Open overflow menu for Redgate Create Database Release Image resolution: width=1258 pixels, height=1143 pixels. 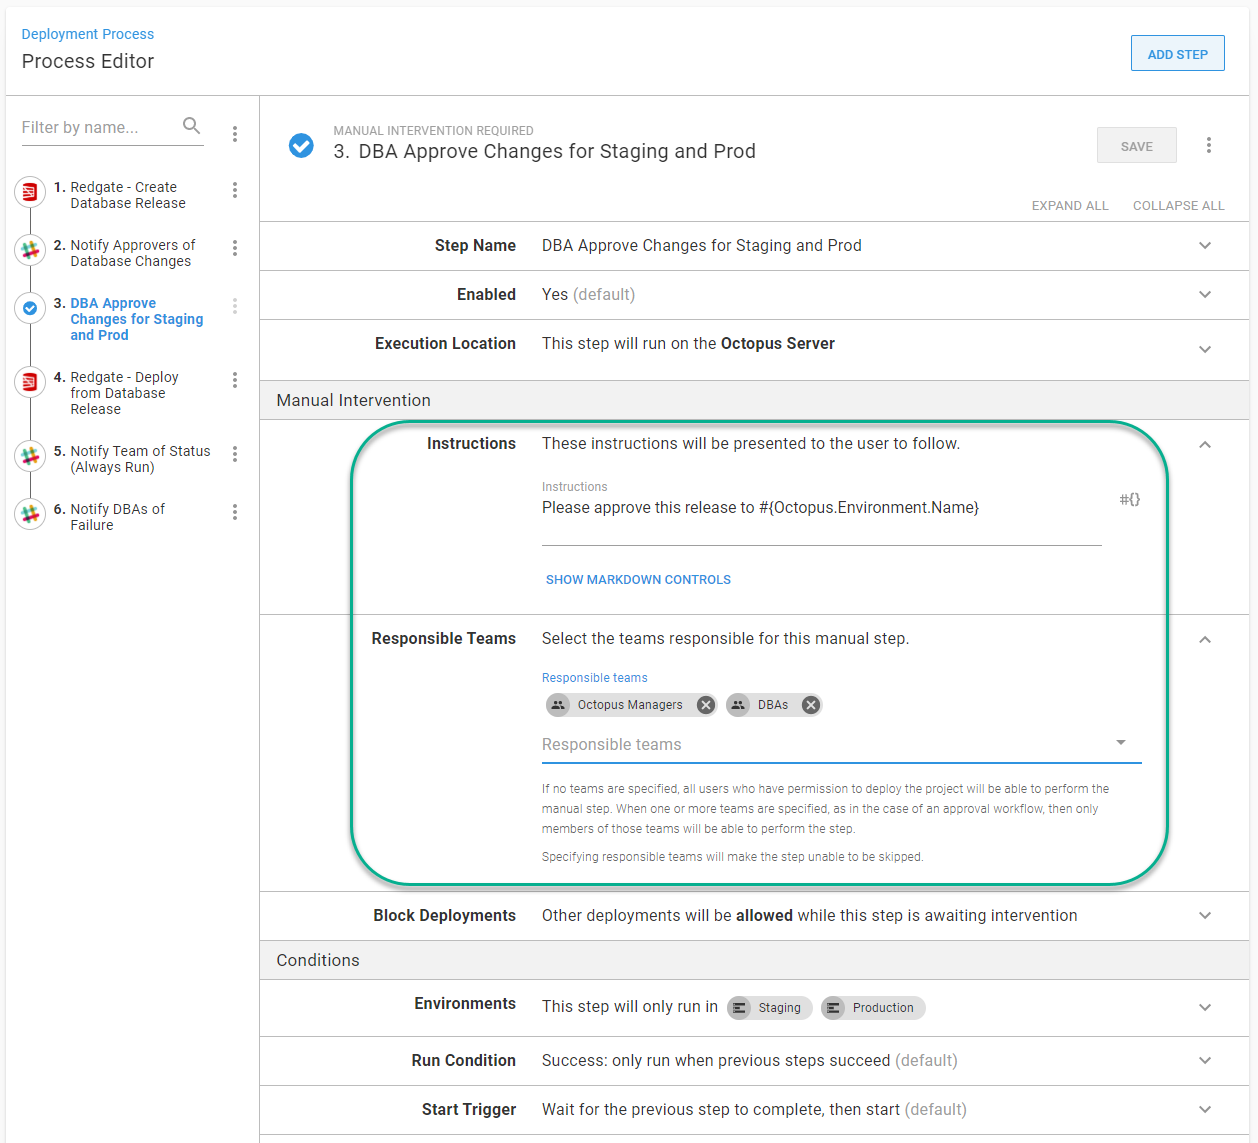tap(235, 190)
